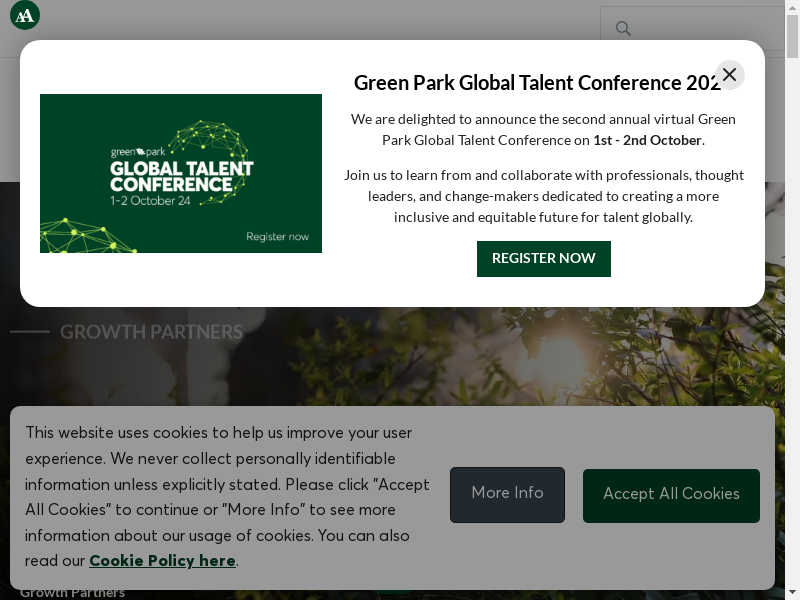Click the More Info cookies button
This screenshot has height=600, width=800.
[507, 494]
